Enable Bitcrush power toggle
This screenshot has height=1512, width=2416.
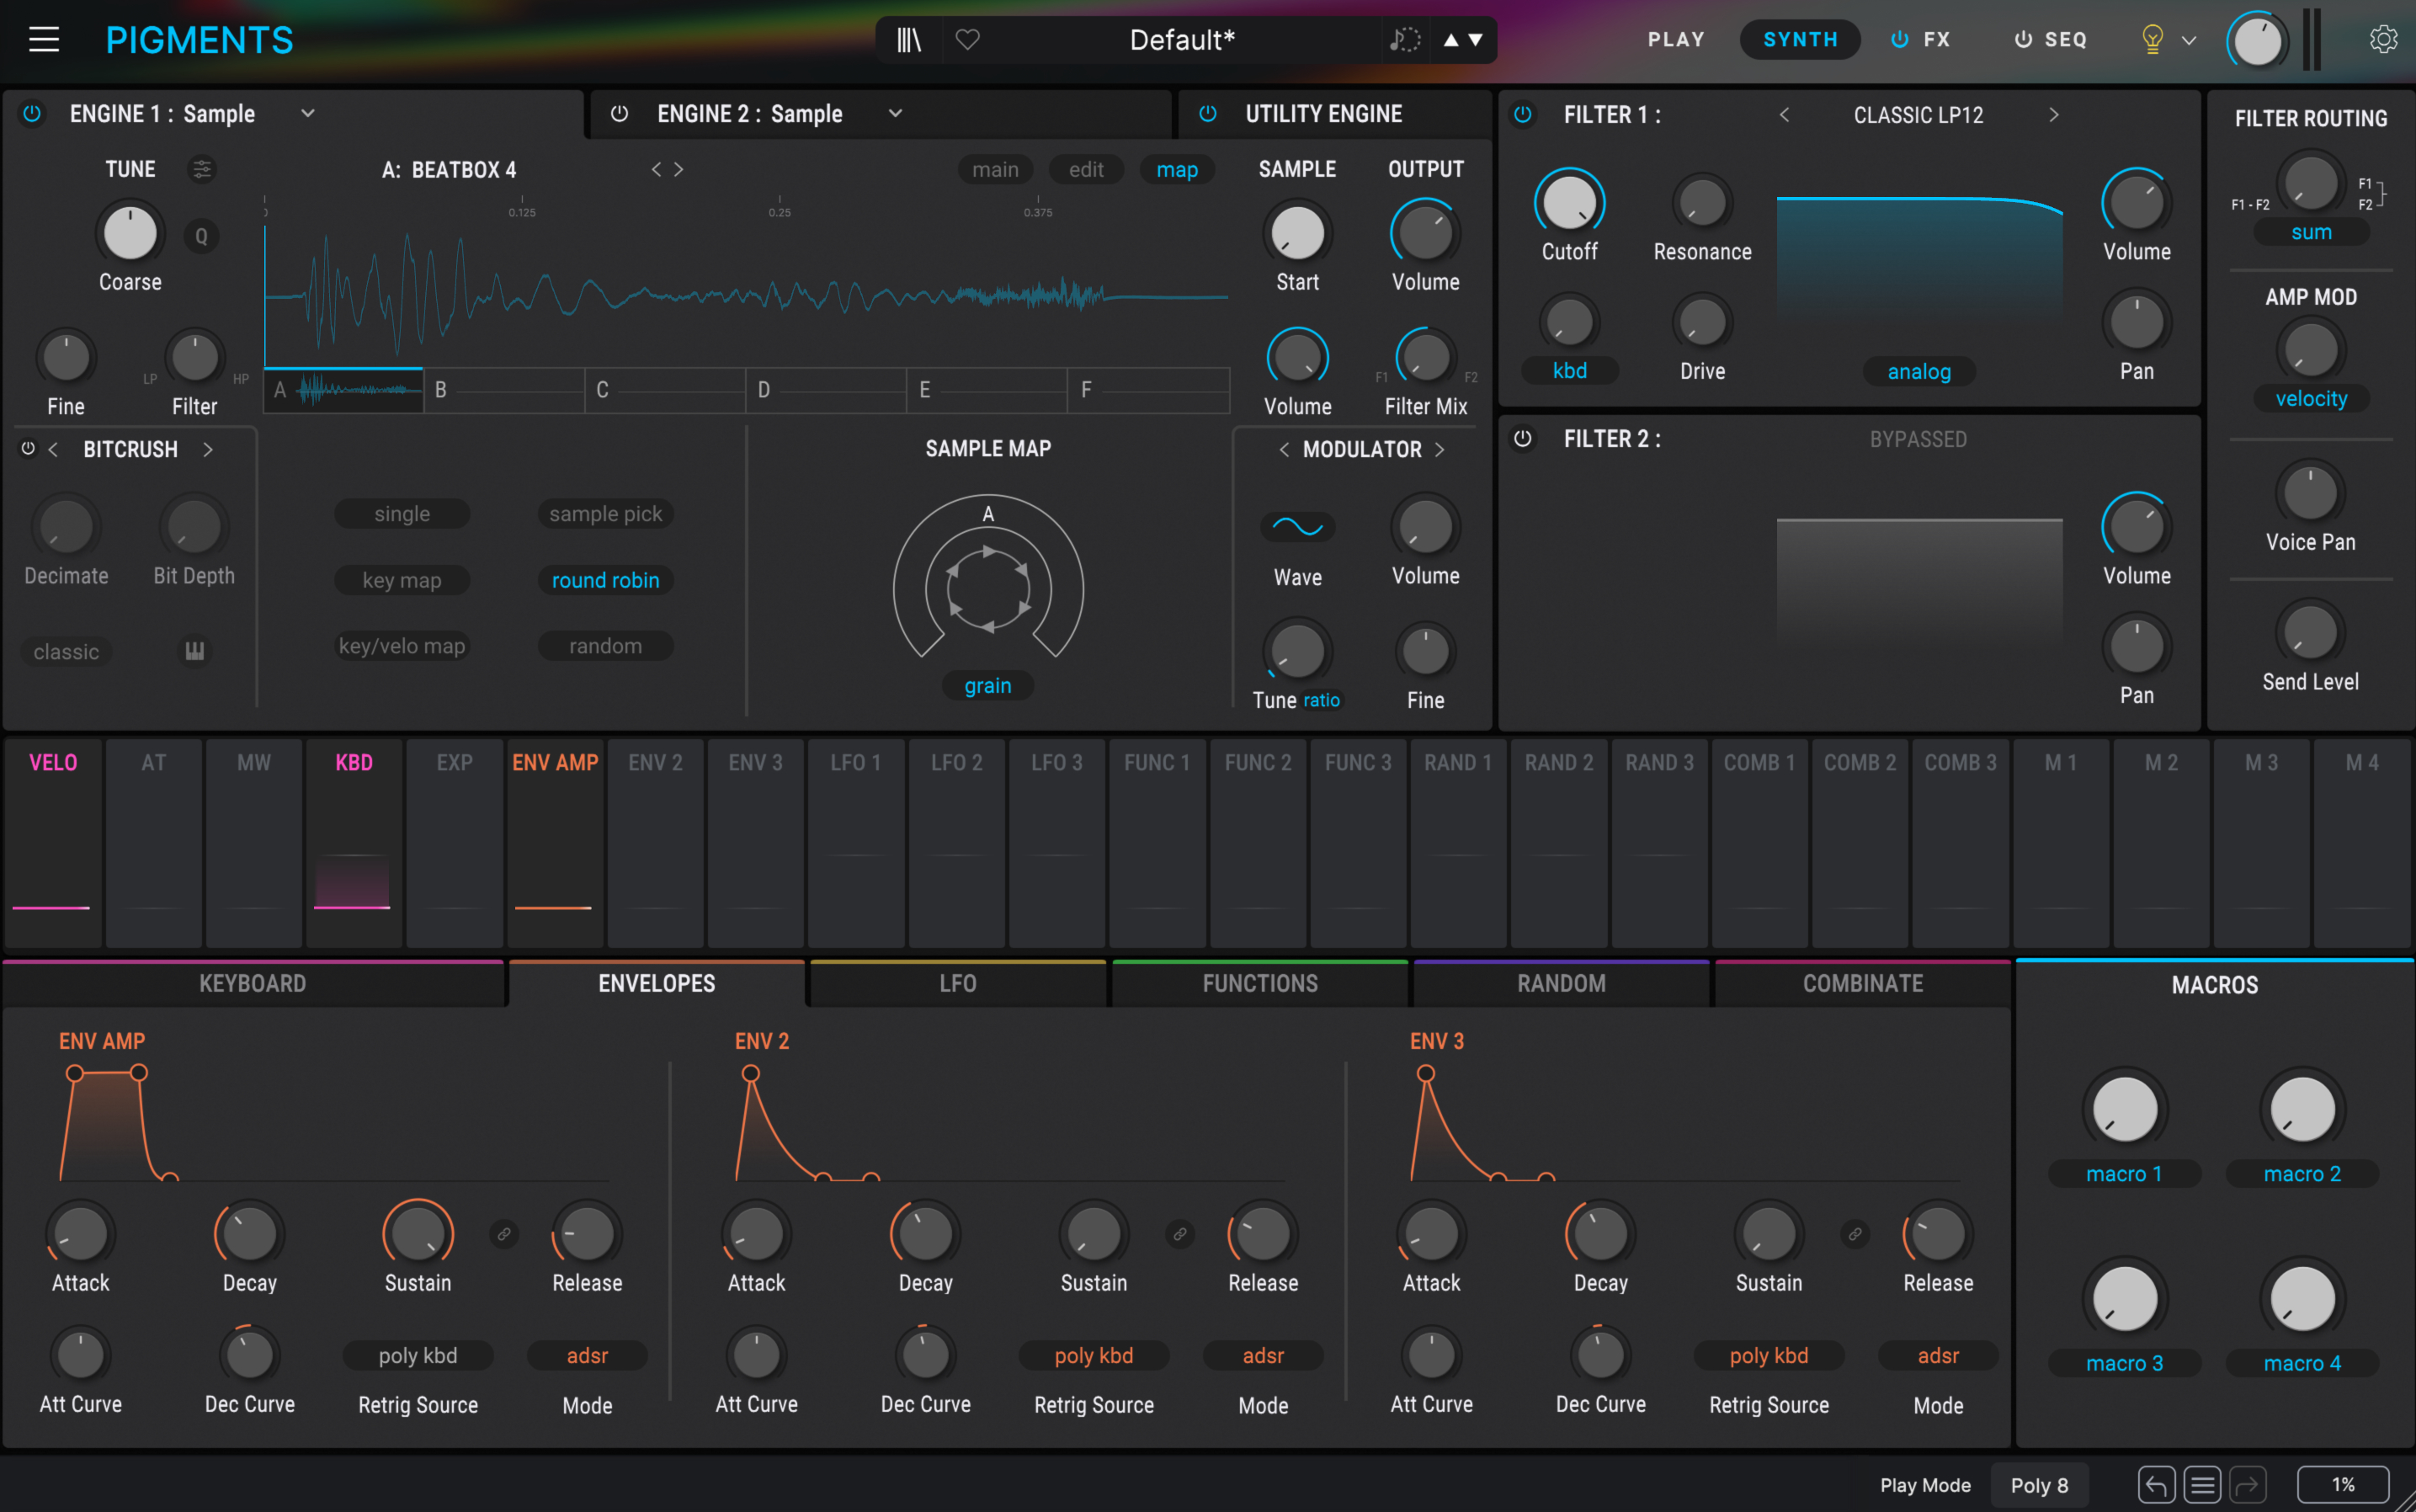coord(28,449)
